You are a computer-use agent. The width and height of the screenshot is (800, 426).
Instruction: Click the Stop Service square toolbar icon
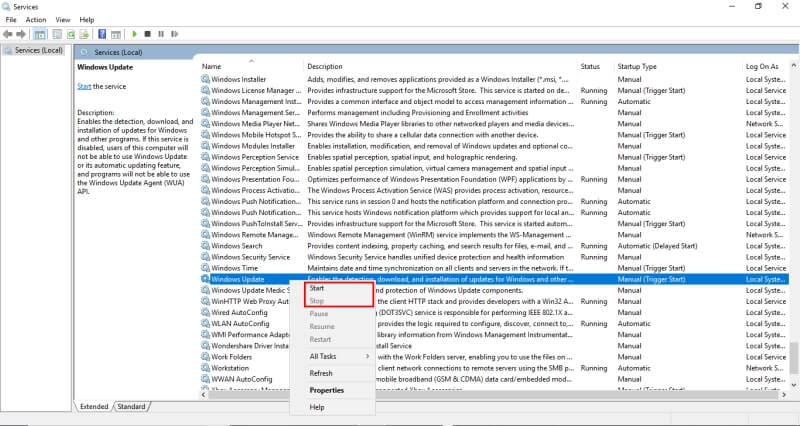pyautogui.click(x=147, y=33)
